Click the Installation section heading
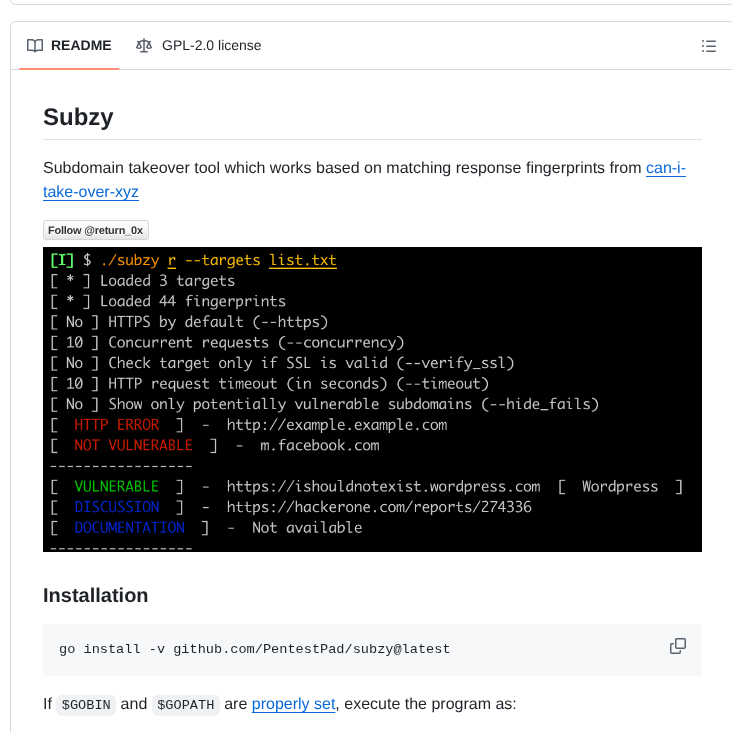This screenshot has height=732, width=732. click(95, 596)
